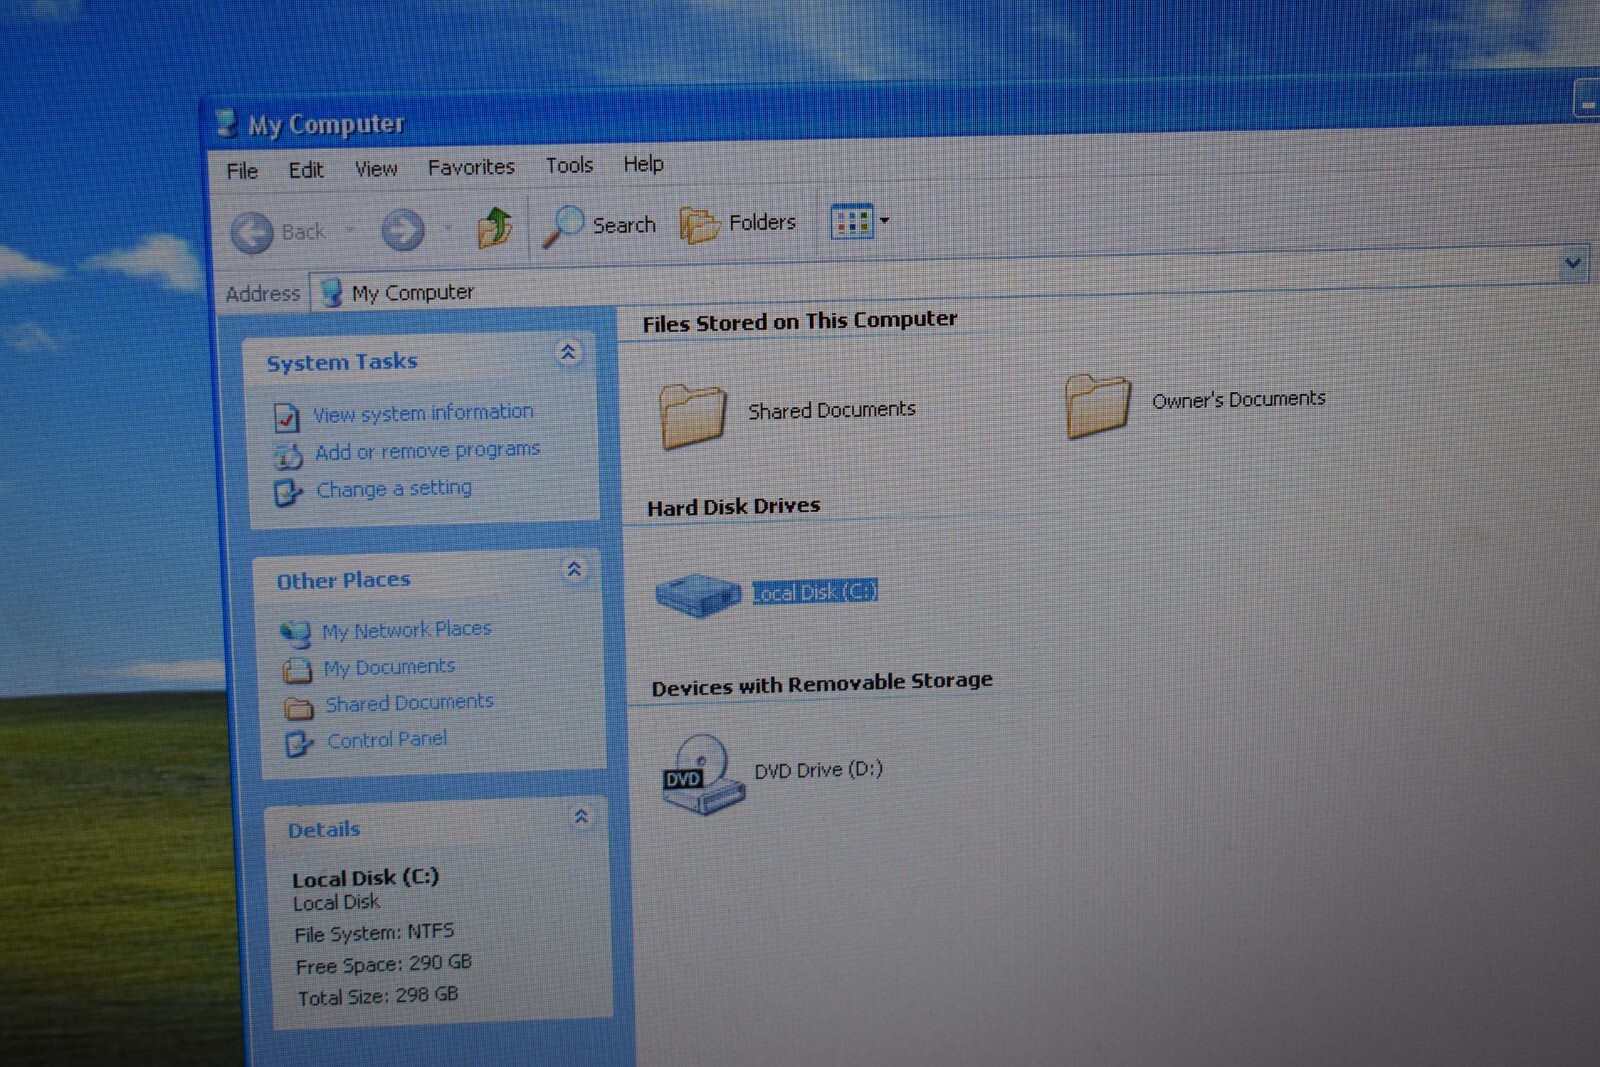The width and height of the screenshot is (1600, 1067).
Task: Expand the Address bar dropdown
Action: pyautogui.click(x=1573, y=263)
